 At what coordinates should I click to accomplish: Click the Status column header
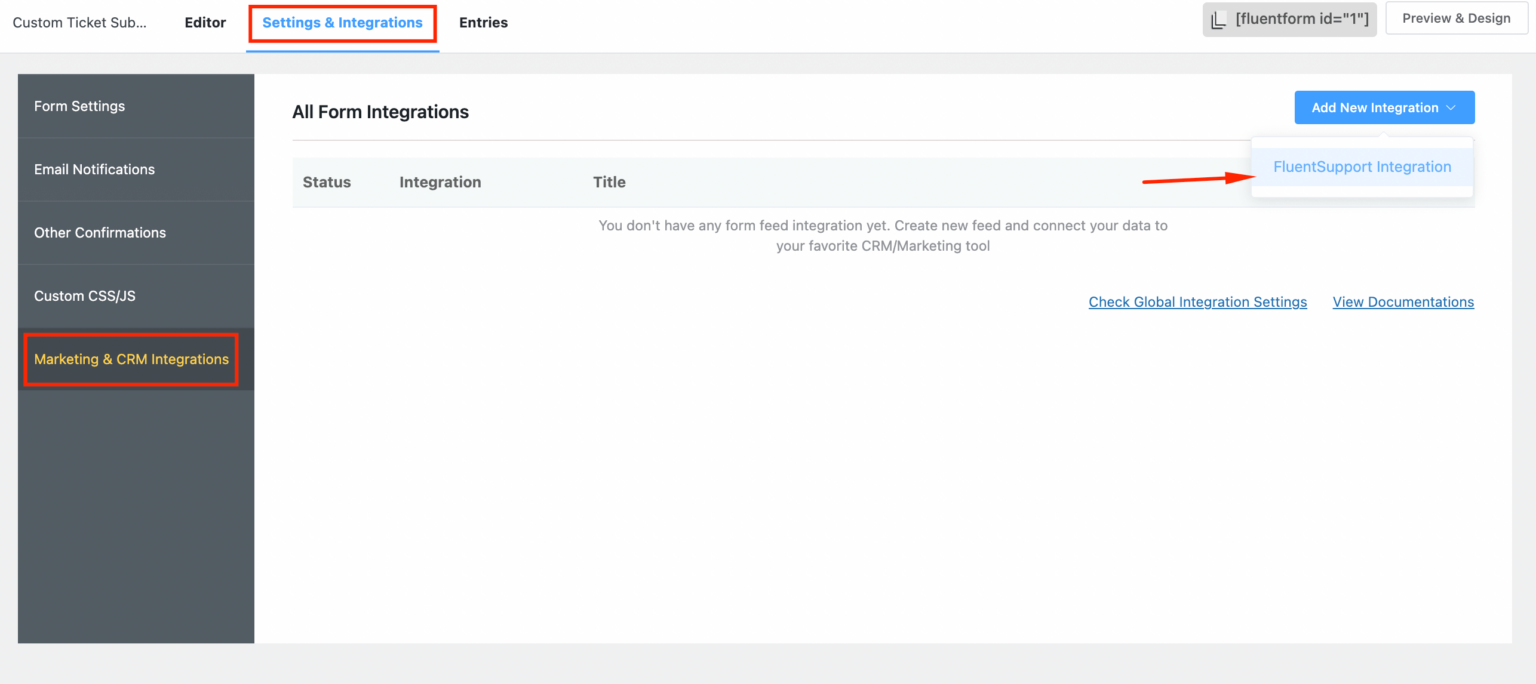point(326,182)
